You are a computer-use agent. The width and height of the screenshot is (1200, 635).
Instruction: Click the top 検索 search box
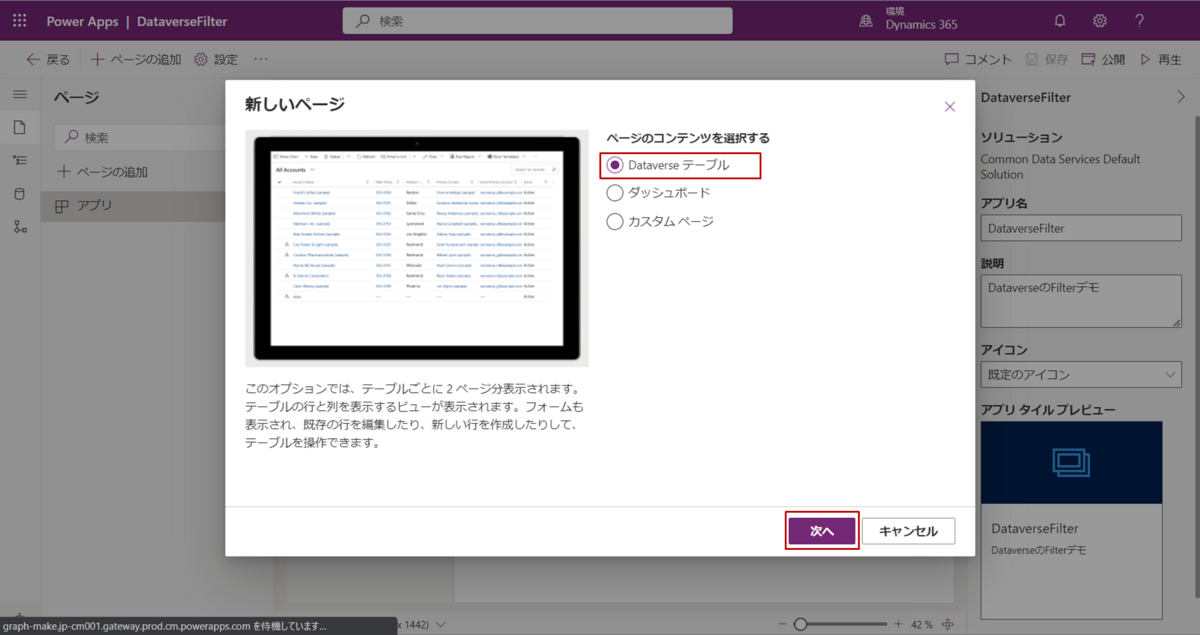[537, 20]
